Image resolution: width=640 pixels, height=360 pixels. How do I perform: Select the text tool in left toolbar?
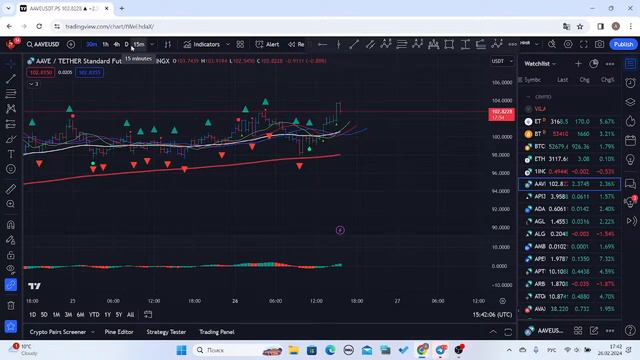(x=11, y=154)
